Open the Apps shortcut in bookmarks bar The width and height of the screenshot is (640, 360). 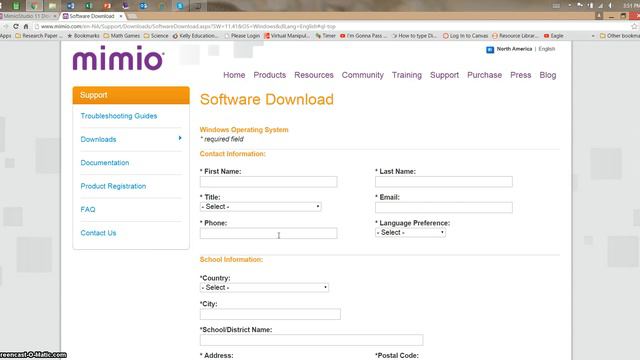point(5,36)
